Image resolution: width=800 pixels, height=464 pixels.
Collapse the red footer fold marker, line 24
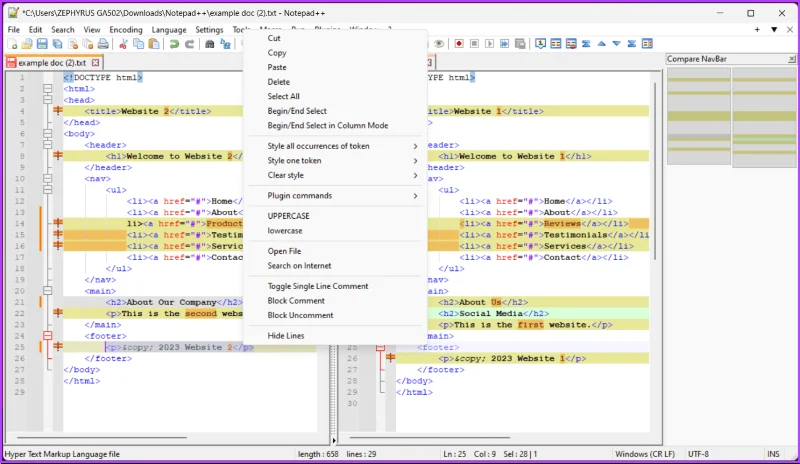coord(47,336)
